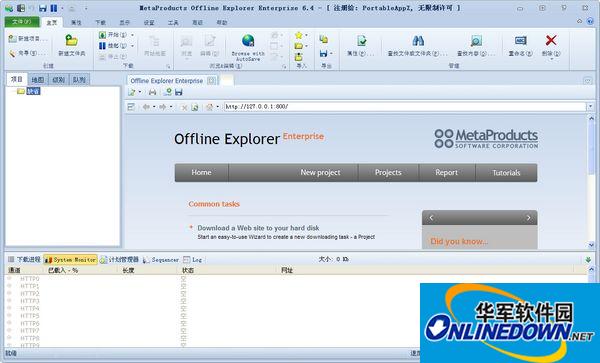The height and width of the screenshot is (363, 600).
Task: Open the Log tab
Action: tap(192, 260)
